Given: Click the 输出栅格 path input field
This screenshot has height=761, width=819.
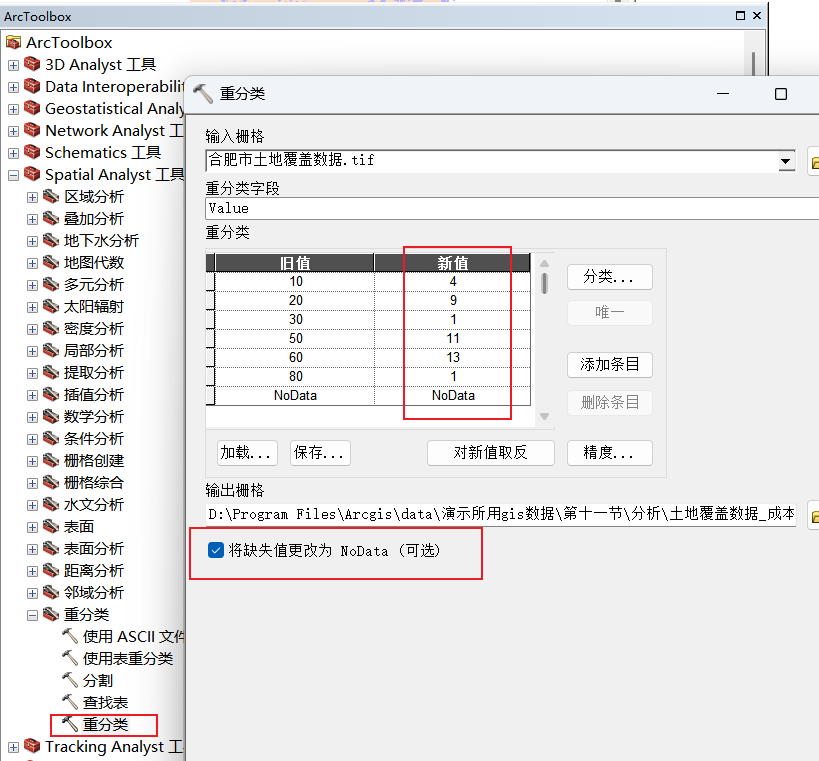Looking at the screenshot, I should point(501,514).
